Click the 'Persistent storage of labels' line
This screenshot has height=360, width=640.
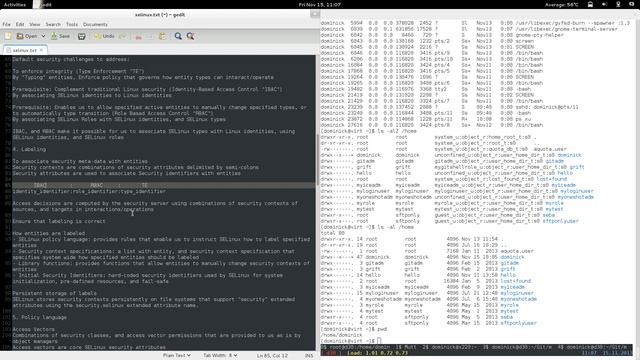tap(54, 293)
